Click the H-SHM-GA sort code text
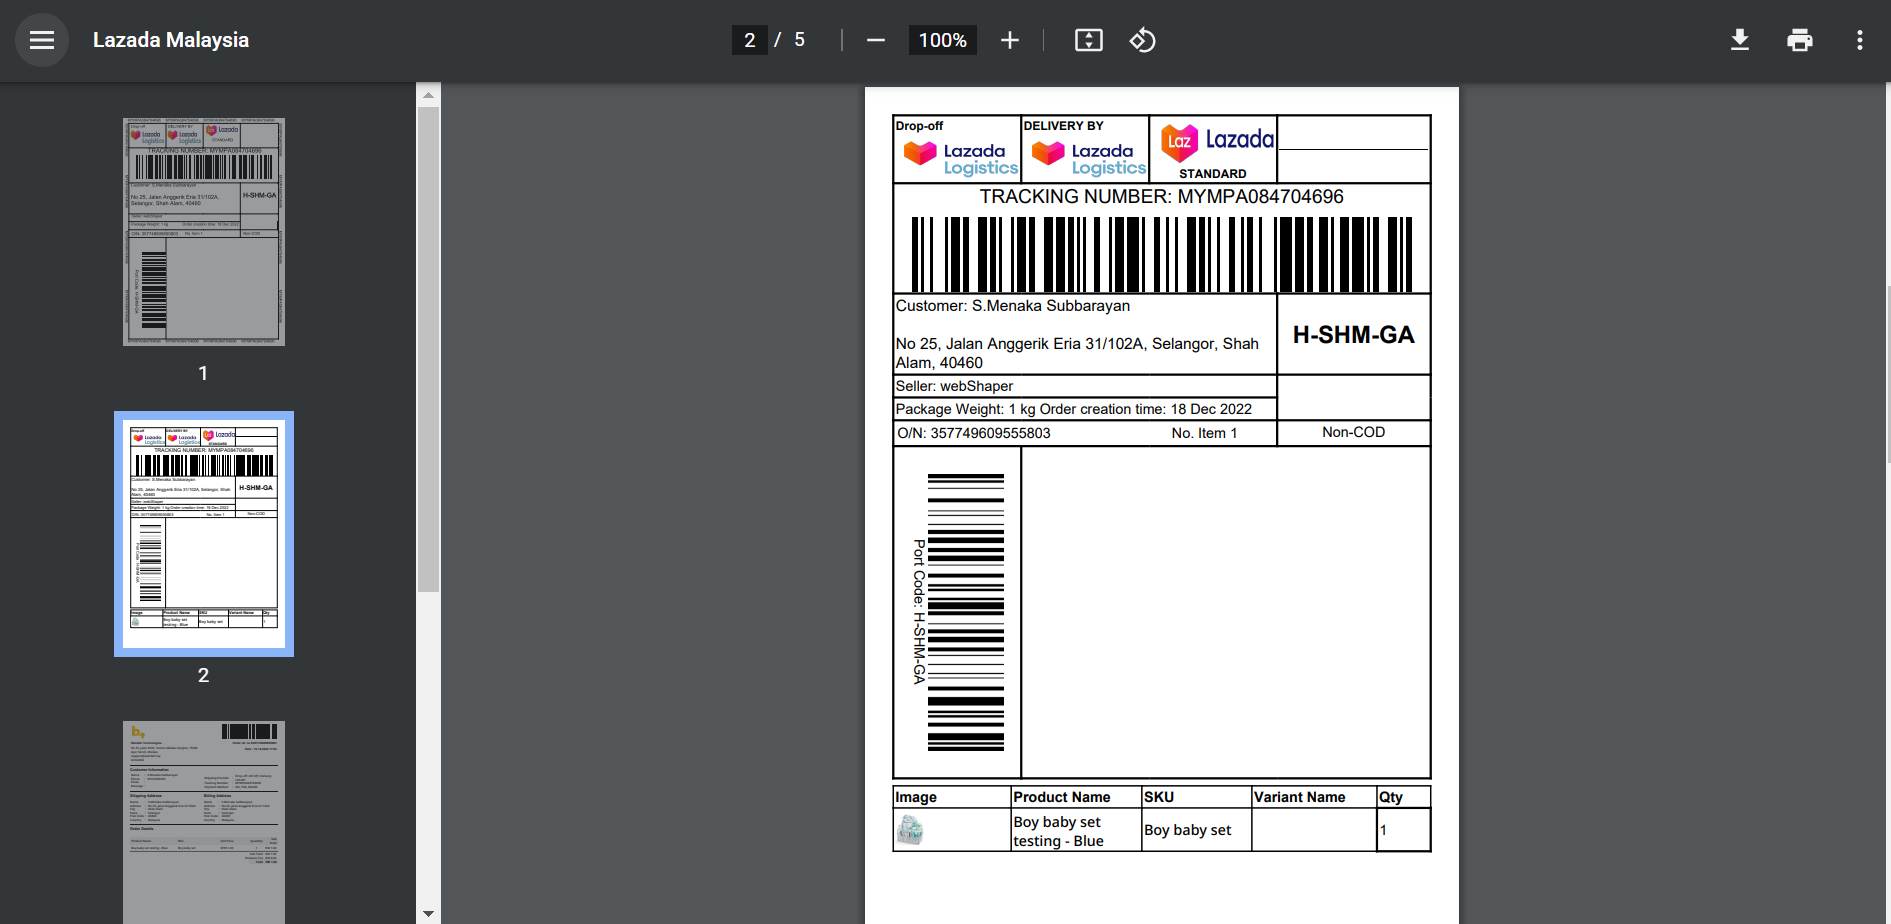 click(1354, 335)
